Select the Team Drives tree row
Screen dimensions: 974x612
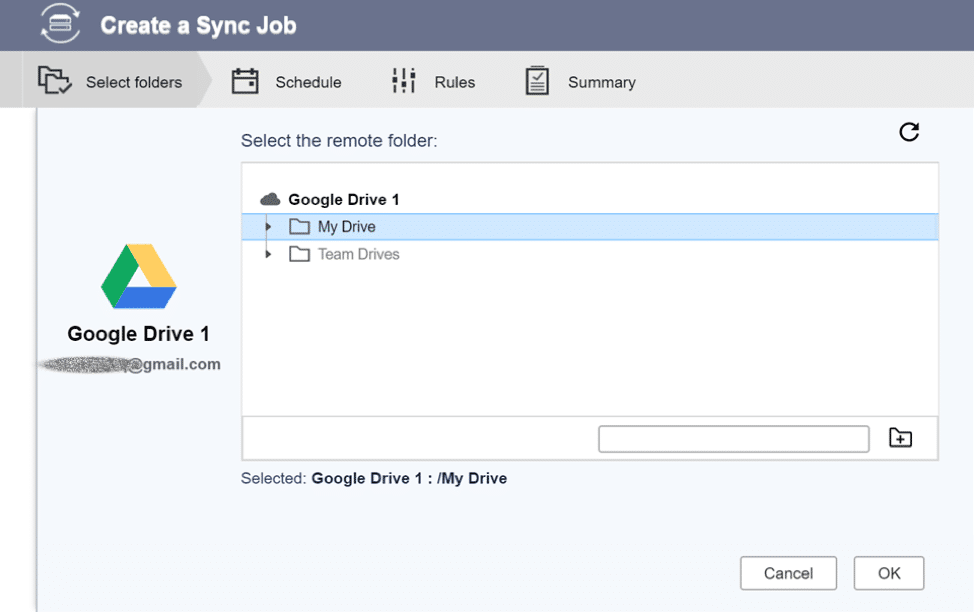[x=589, y=254]
